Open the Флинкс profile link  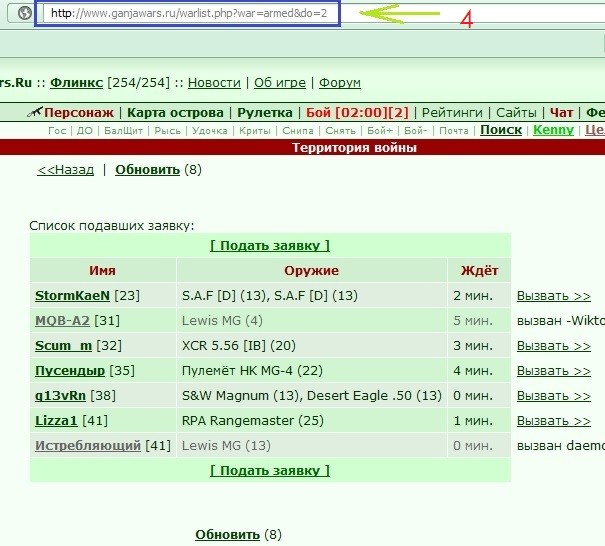(76, 83)
